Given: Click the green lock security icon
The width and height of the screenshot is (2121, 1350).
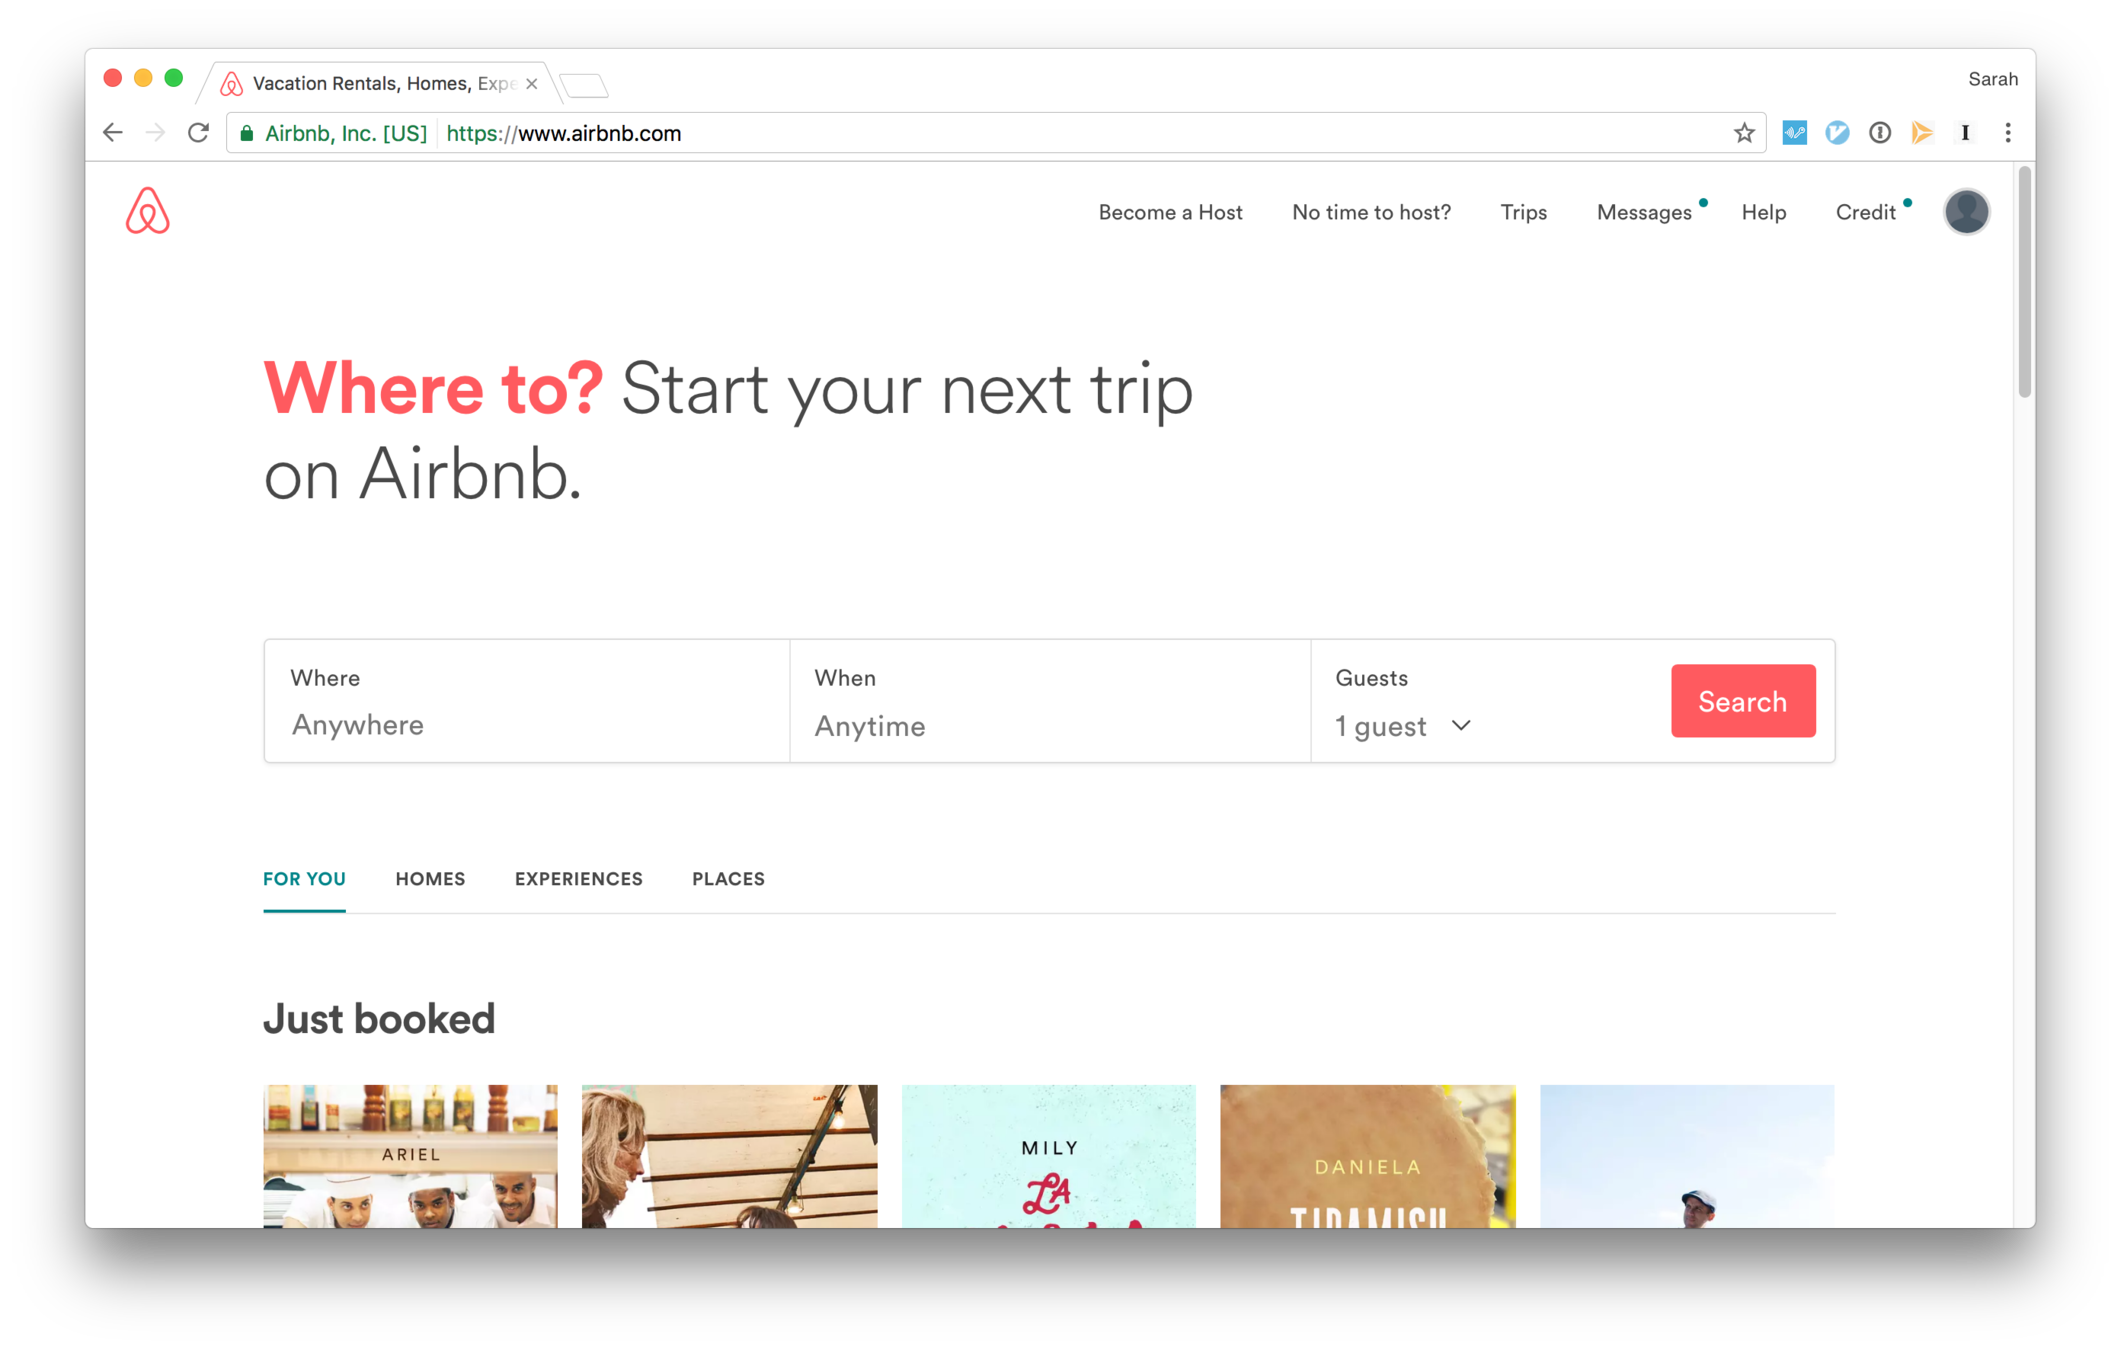Looking at the screenshot, I should coord(247,133).
